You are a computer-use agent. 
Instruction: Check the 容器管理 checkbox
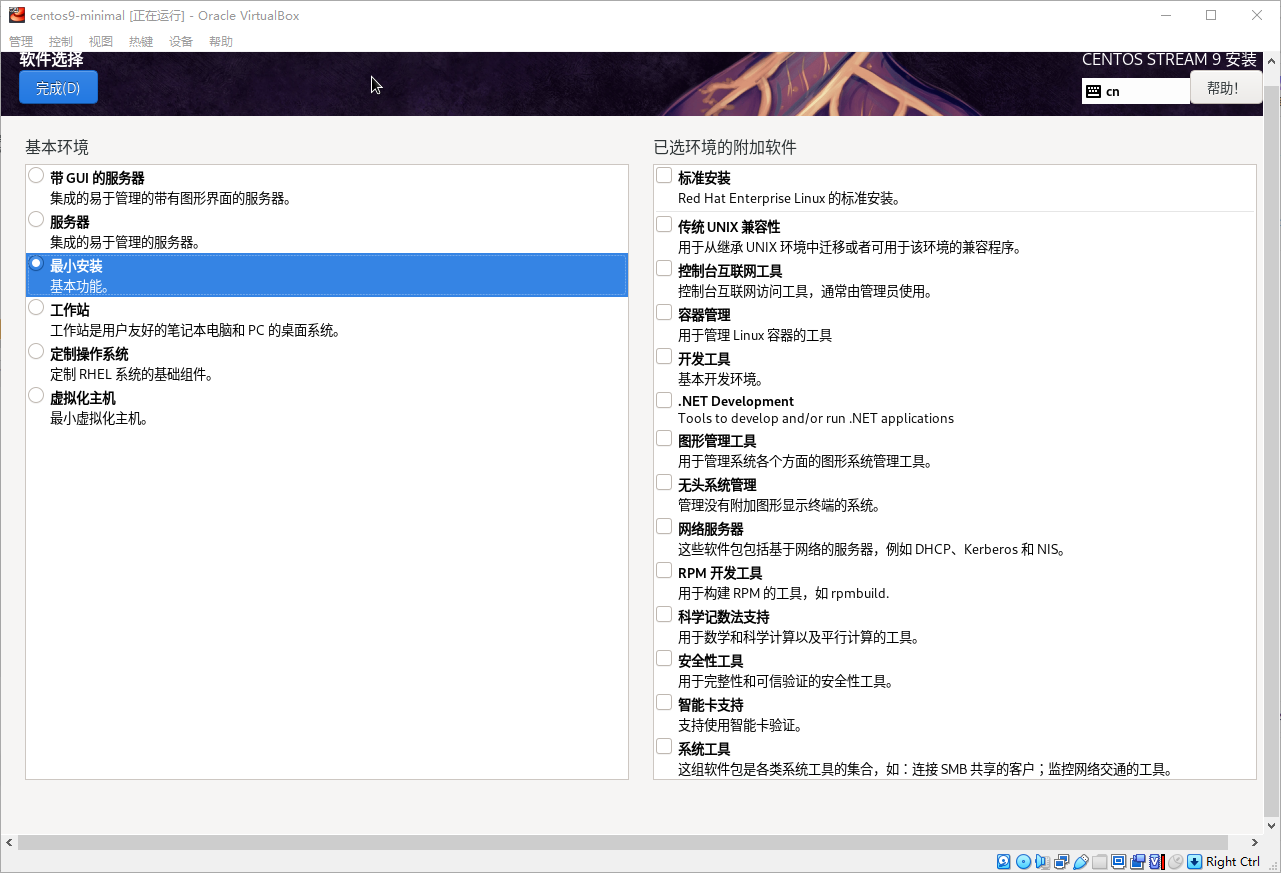click(664, 313)
